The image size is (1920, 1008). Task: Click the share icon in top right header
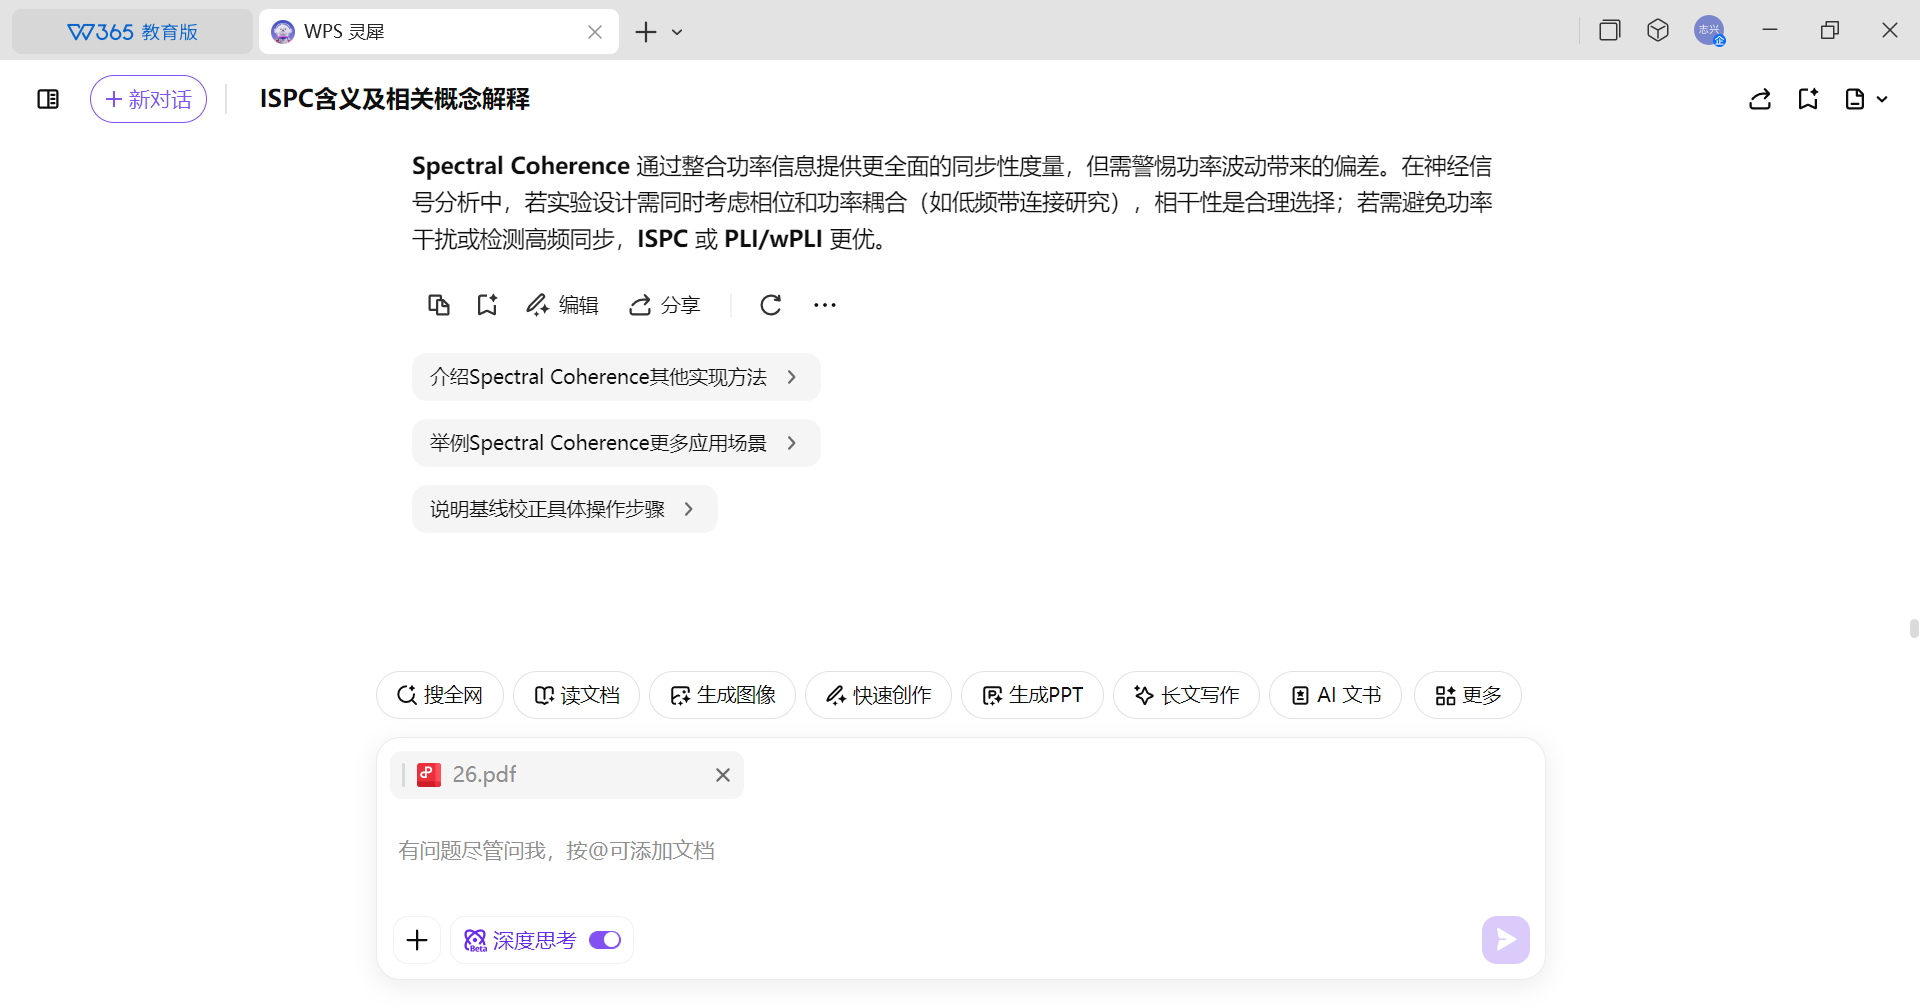(1760, 99)
